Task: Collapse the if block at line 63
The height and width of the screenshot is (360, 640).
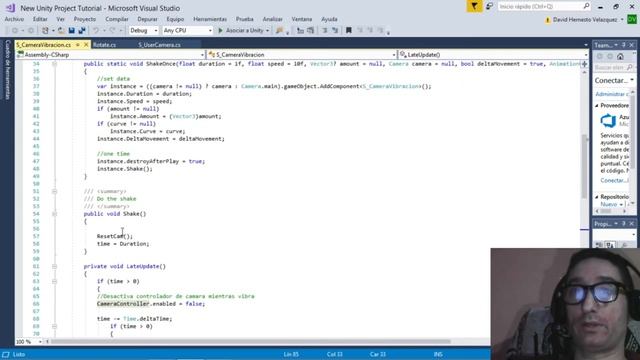Action: pyautogui.click(x=54, y=282)
